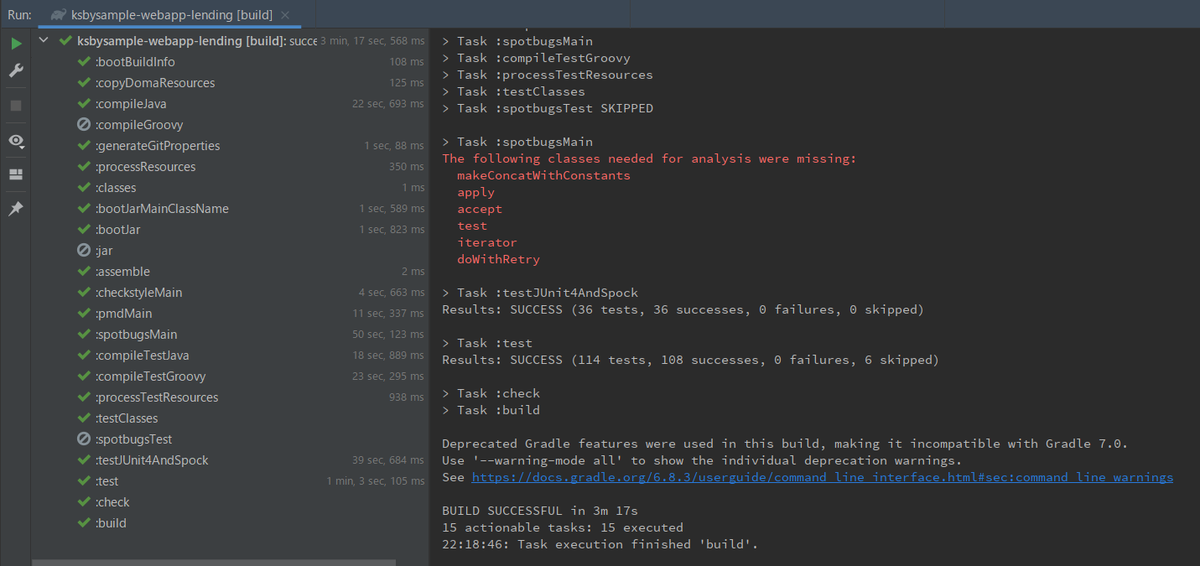The image size is (1200, 566).
Task: Select the :pmdMain task row
Action: coord(231,314)
